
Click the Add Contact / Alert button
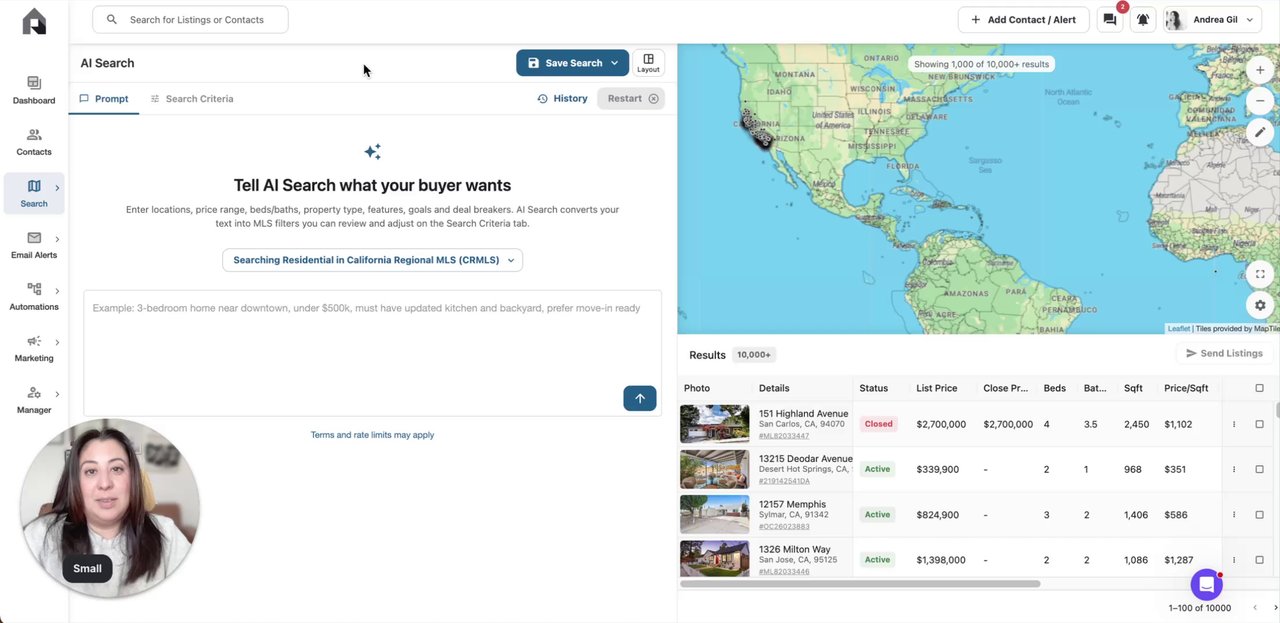click(1023, 20)
